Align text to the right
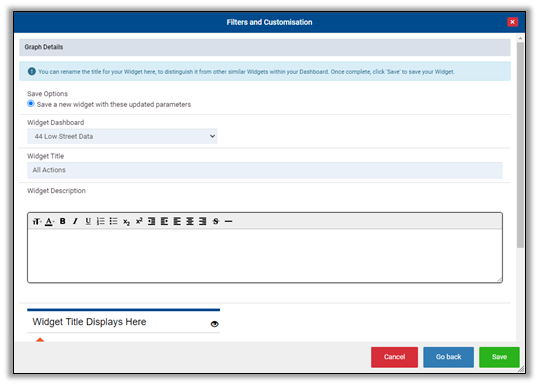Viewport: 538px width, 384px height. (202, 221)
